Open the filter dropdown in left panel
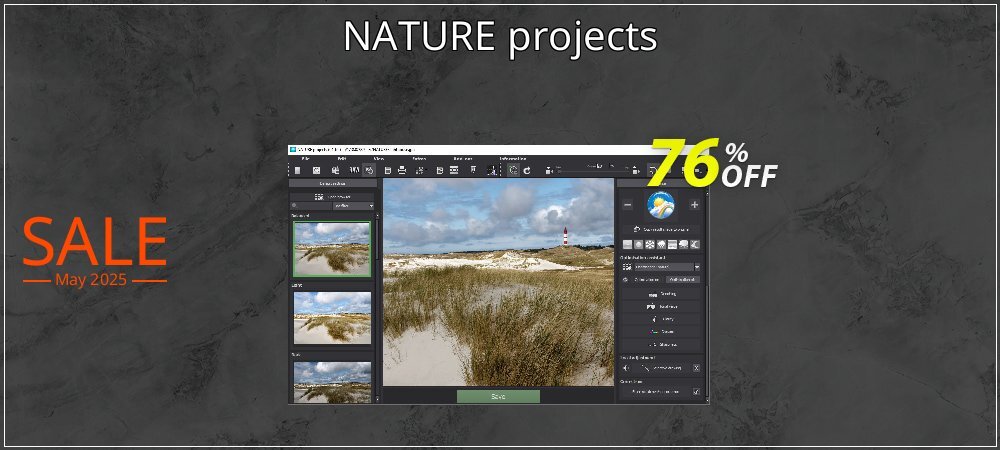The width and height of the screenshot is (1000, 450). (353, 206)
